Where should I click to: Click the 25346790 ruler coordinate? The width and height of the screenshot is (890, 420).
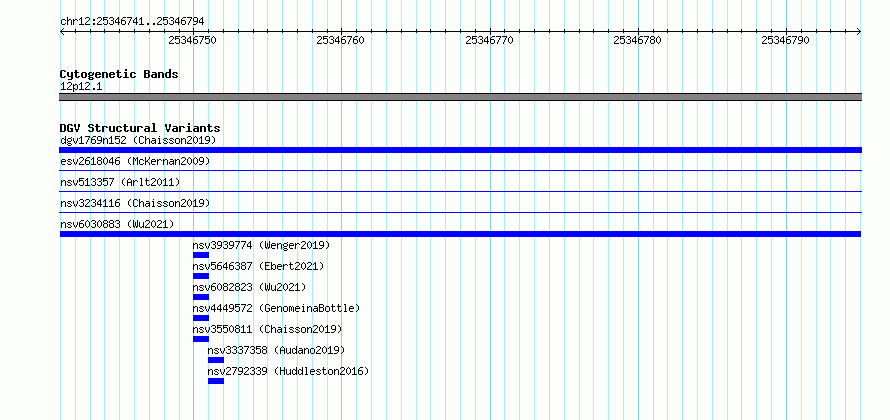click(x=786, y=40)
